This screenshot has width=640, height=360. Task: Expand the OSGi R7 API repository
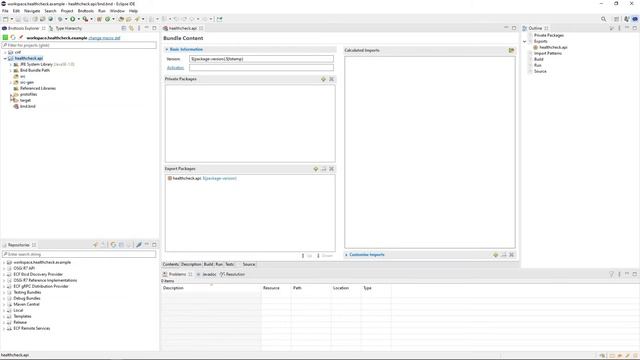pyautogui.click(x=4, y=269)
